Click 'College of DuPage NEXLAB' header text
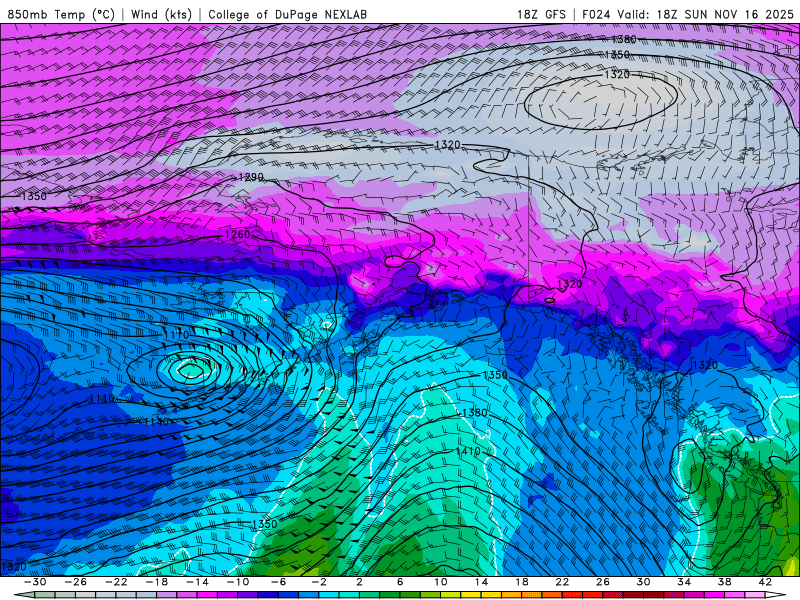This screenshot has height=600, width=800. pos(287,14)
